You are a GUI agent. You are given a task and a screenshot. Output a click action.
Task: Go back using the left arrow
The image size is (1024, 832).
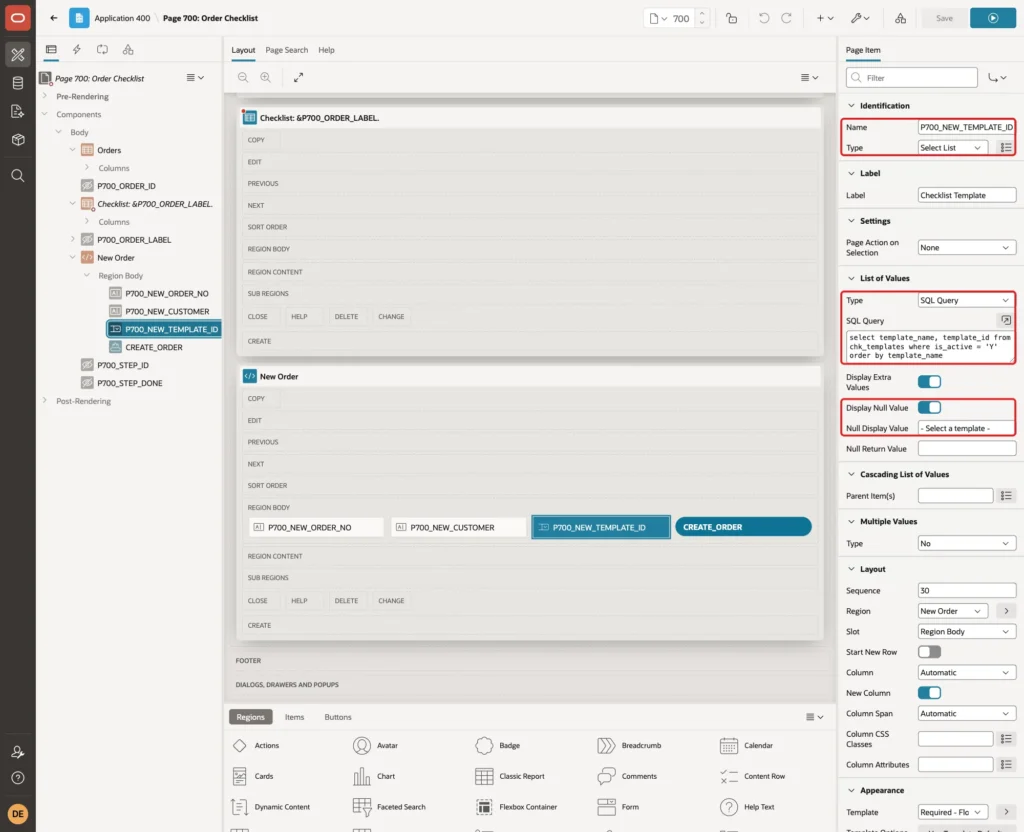coord(54,18)
